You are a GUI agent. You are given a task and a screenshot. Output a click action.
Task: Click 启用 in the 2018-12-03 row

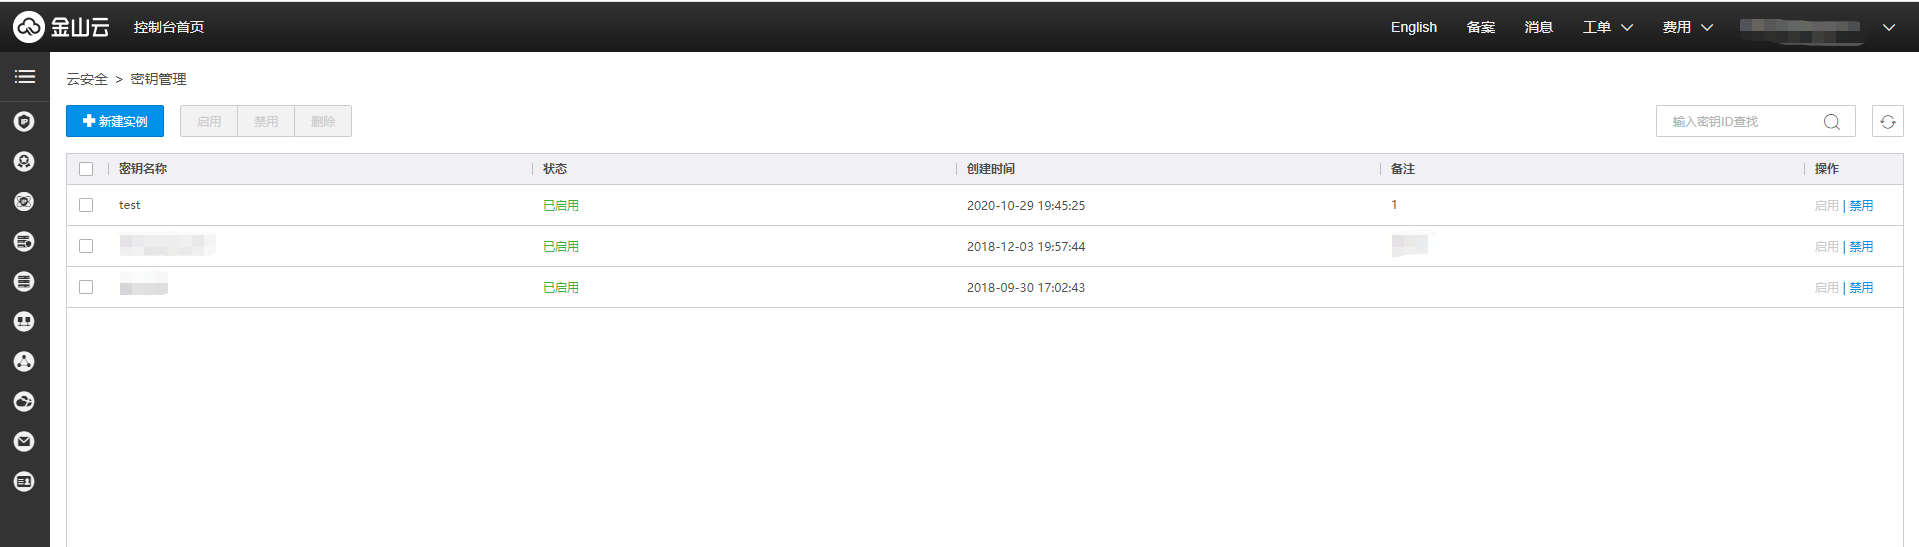point(1827,246)
